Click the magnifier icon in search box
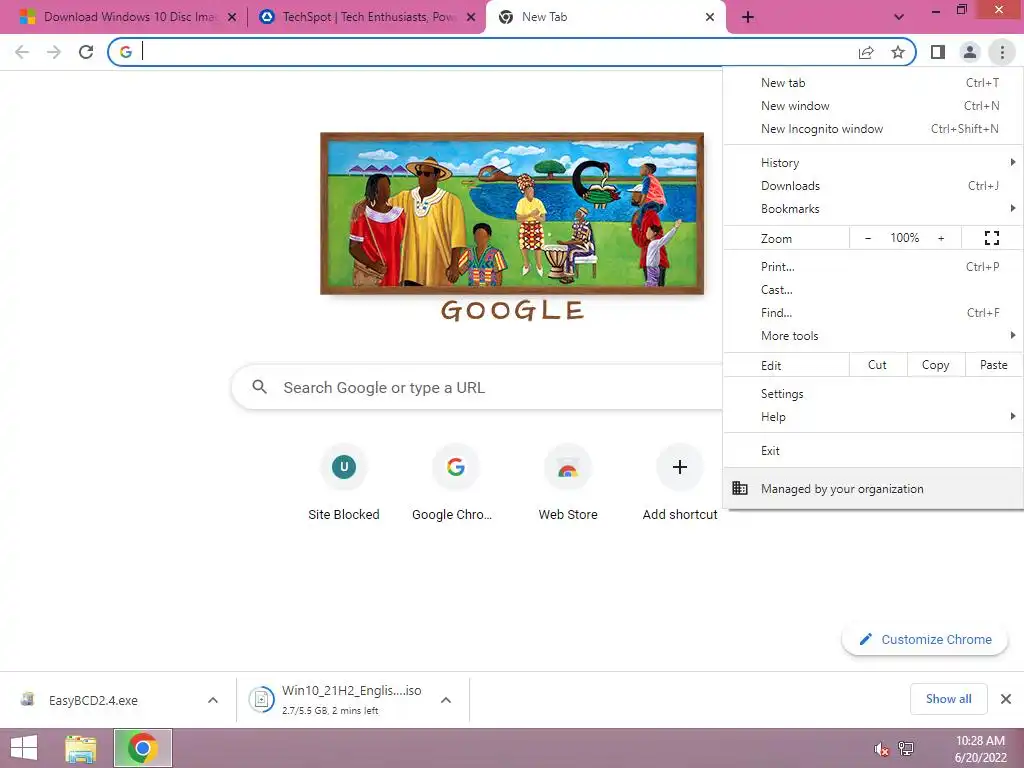The width and height of the screenshot is (1024, 768). (x=259, y=387)
